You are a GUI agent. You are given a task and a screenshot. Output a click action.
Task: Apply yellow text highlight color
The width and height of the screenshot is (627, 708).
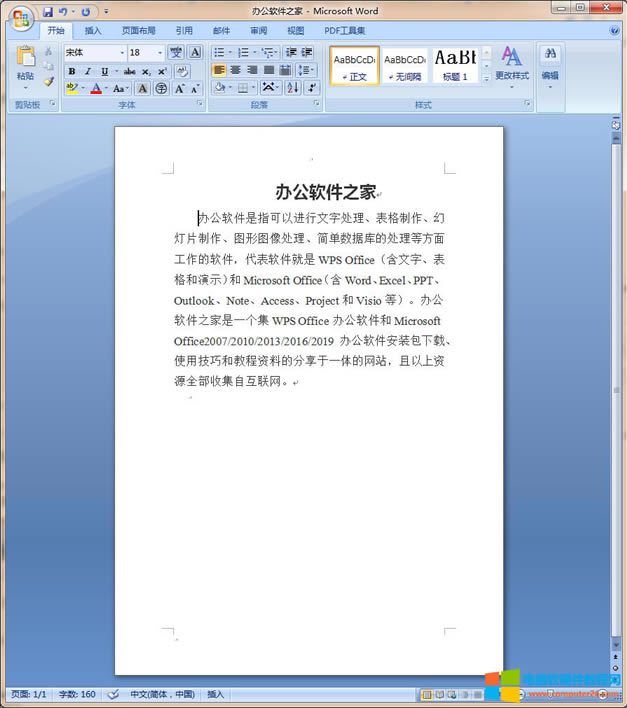[72, 88]
